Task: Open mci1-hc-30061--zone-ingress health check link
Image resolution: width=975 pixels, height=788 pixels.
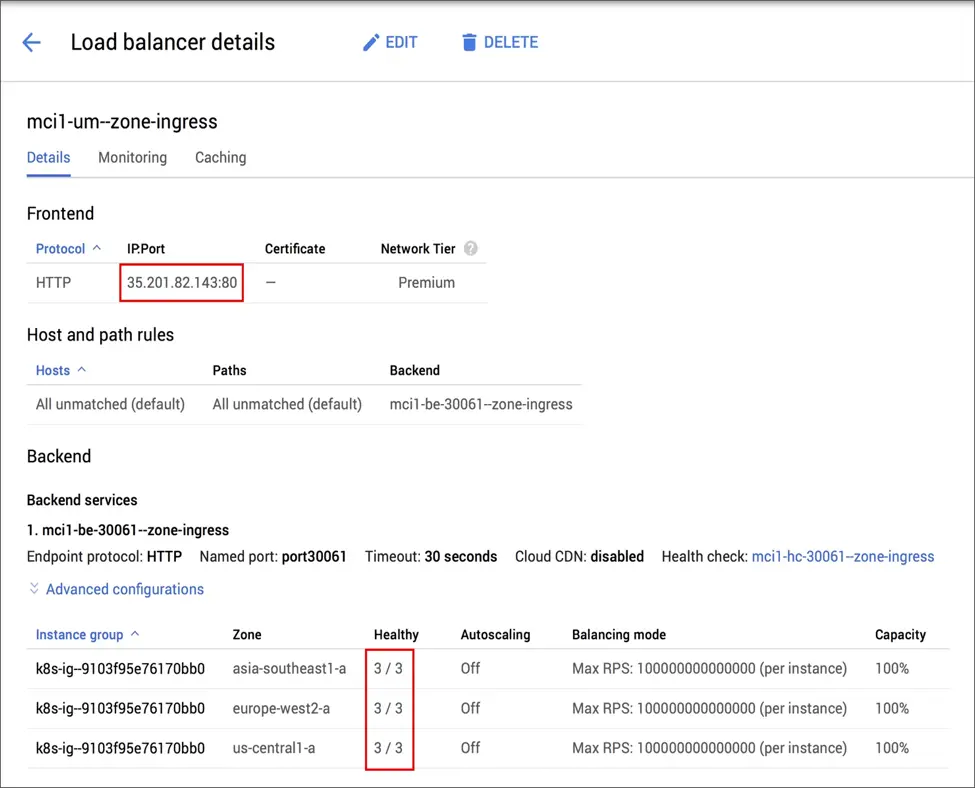Action: 843,557
